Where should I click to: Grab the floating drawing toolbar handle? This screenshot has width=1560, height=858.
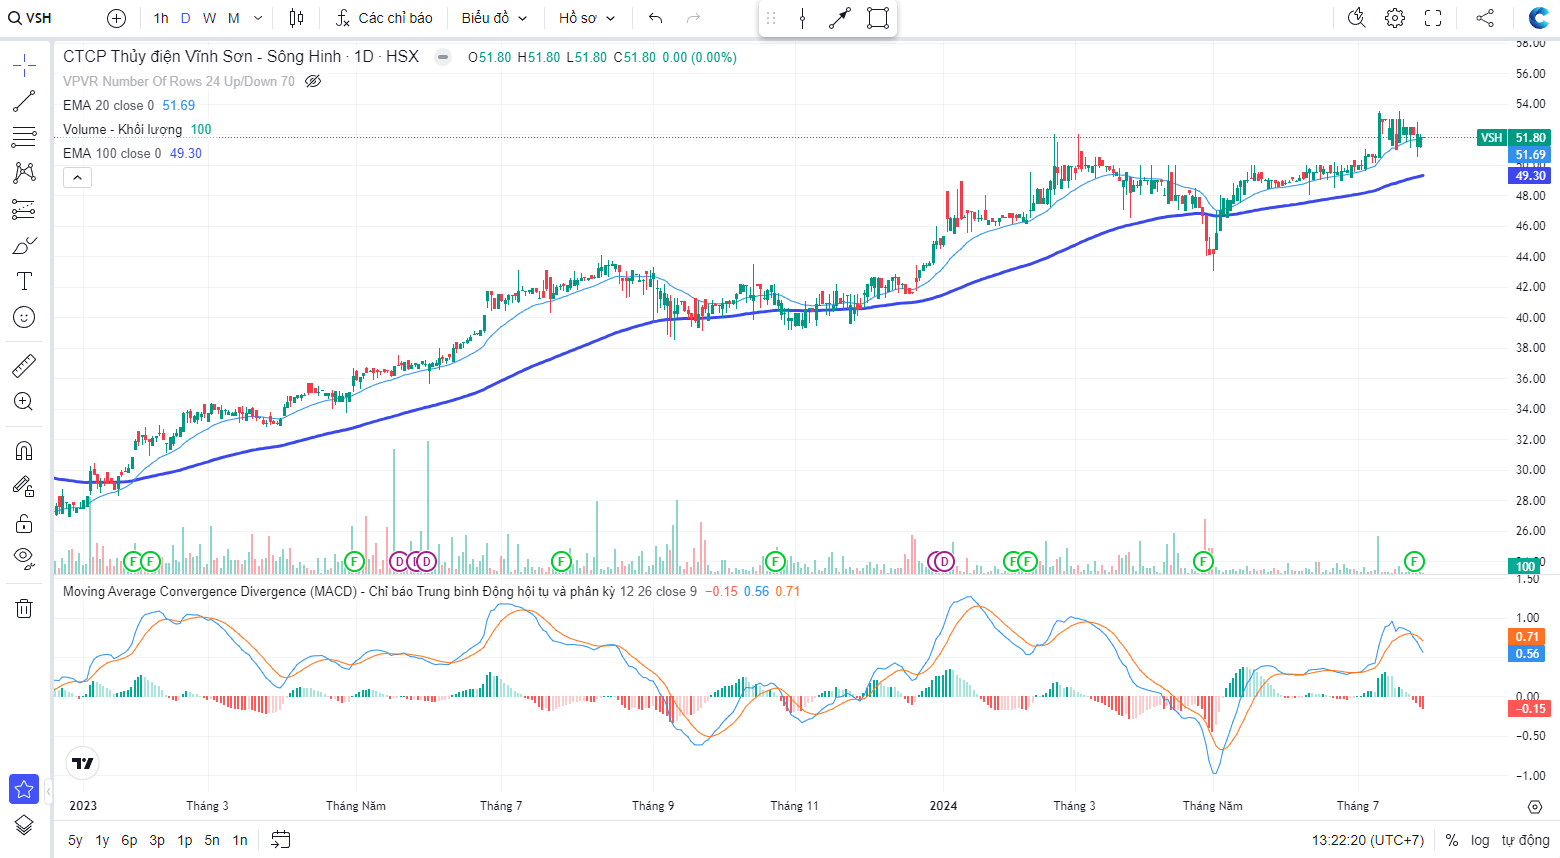point(771,18)
